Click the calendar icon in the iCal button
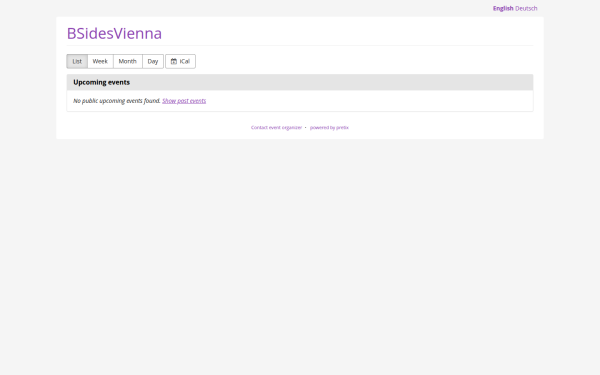Screen dimensions: 600x375 coord(174,61)
